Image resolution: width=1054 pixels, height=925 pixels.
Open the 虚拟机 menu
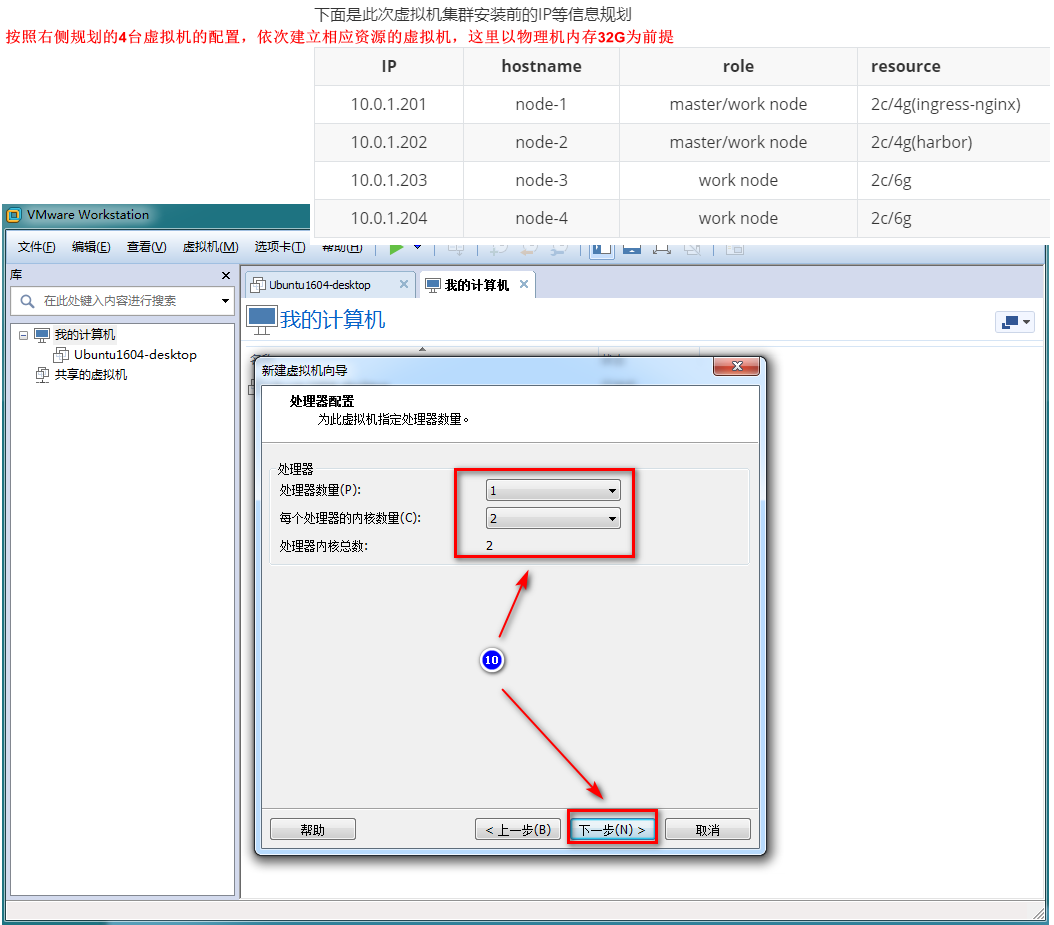[210, 247]
